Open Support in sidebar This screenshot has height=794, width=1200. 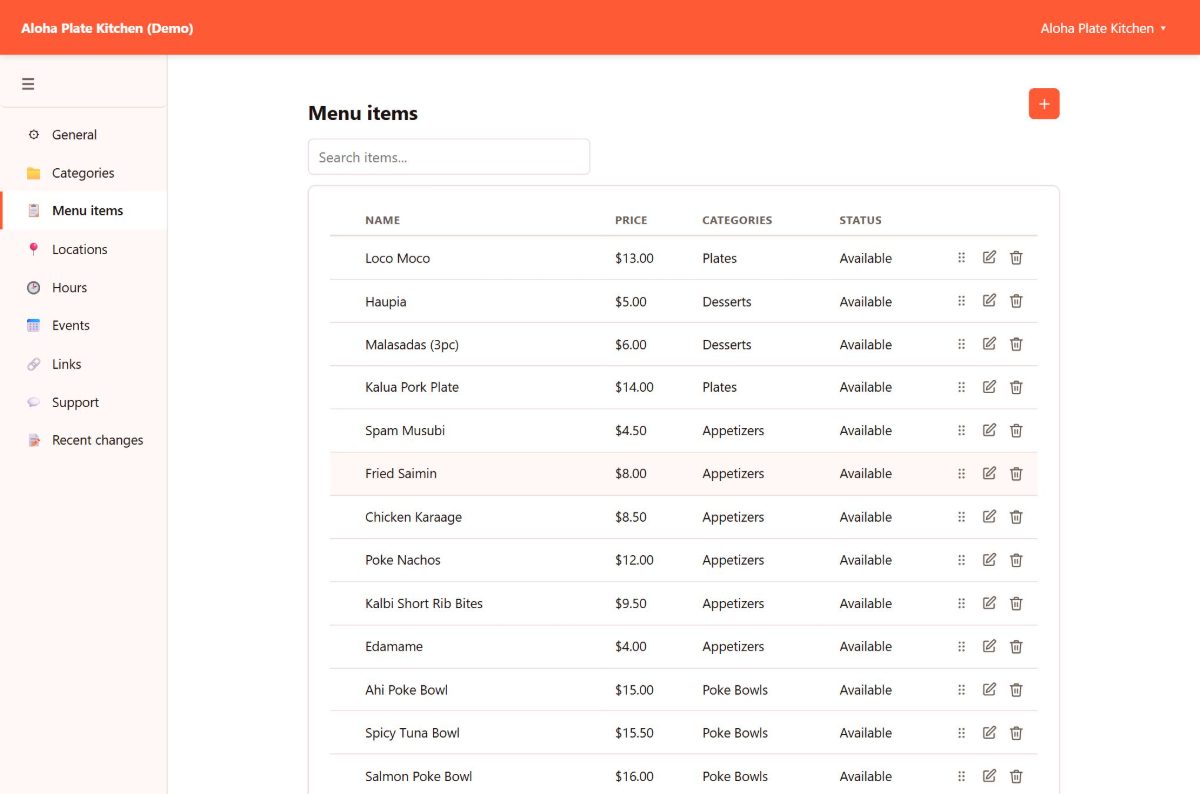pos(84,402)
